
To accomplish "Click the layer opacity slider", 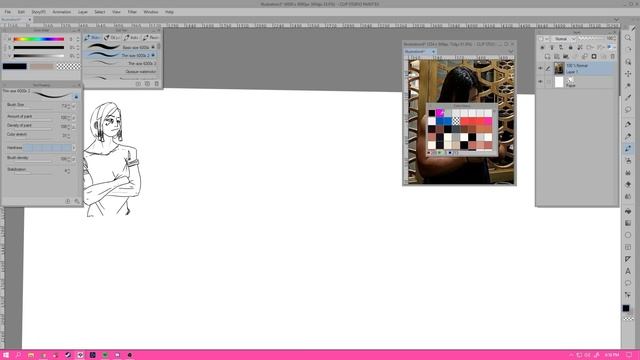I will coord(591,38).
